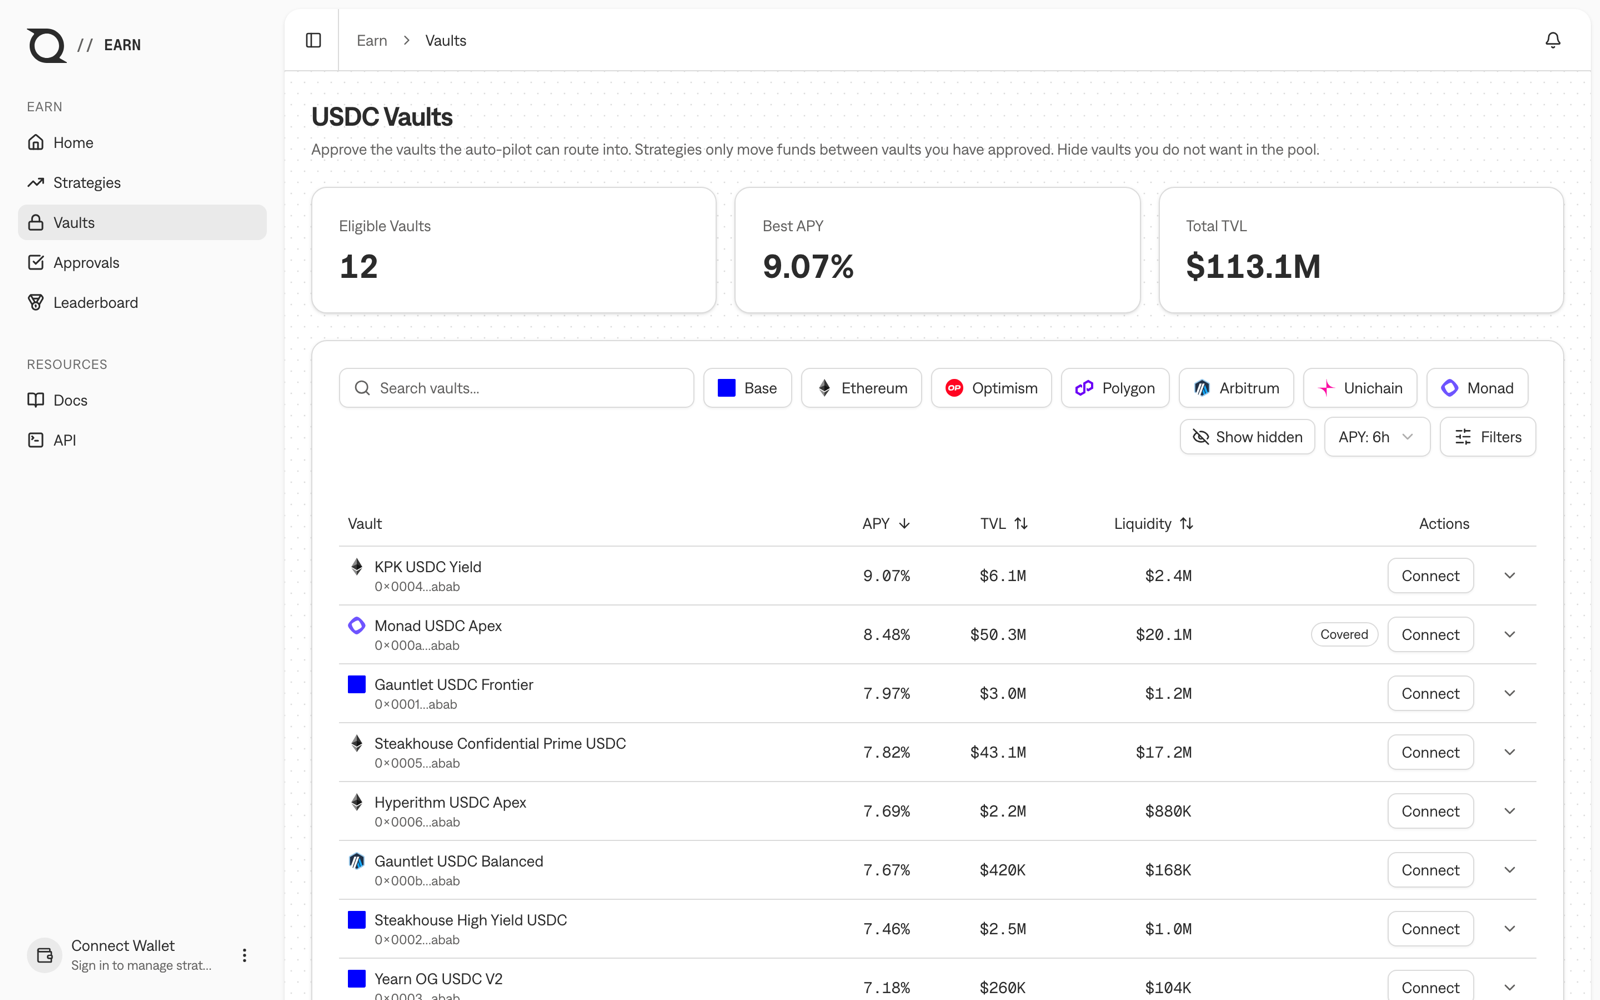The image size is (1600, 1000).
Task: Click the Covered badge on Monad row
Action: click(1344, 635)
